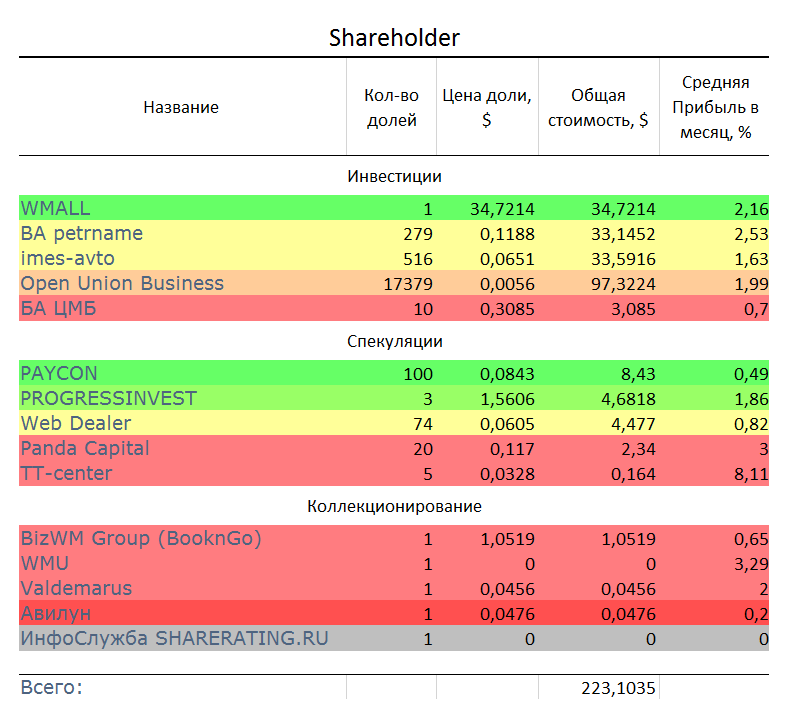Click monthly profit '1,99' in Open Union Business row

pos(751,284)
